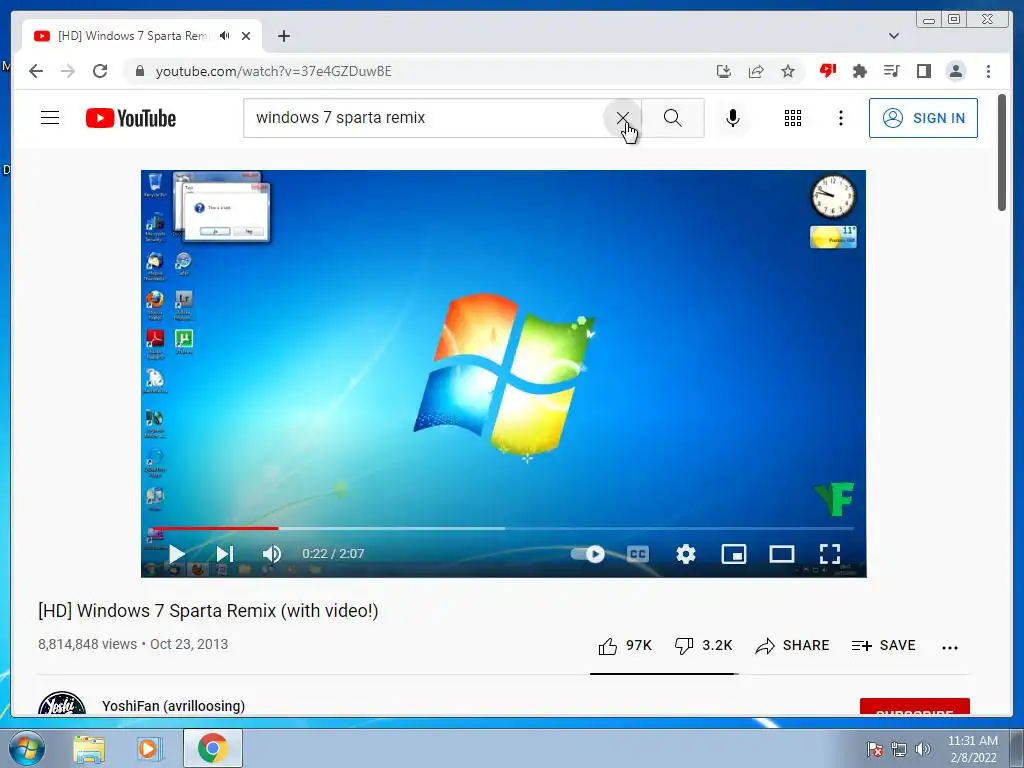Click the Chrome taskbar button
The width and height of the screenshot is (1024, 768).
point(212,748)
